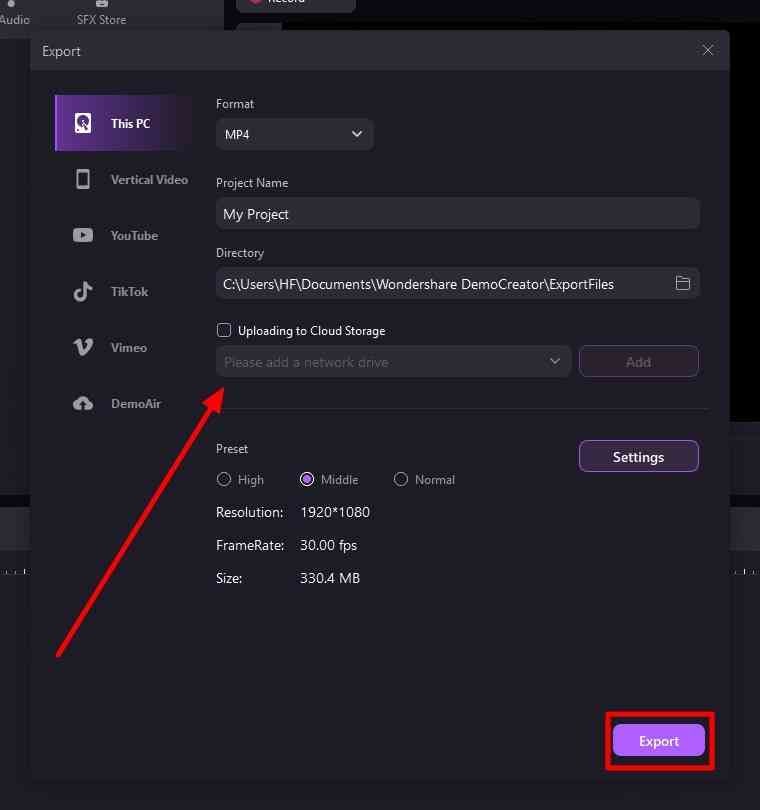This screenshot has width=760, height=810.
Task: Click the Project Name text field
Action: point(457,214)
